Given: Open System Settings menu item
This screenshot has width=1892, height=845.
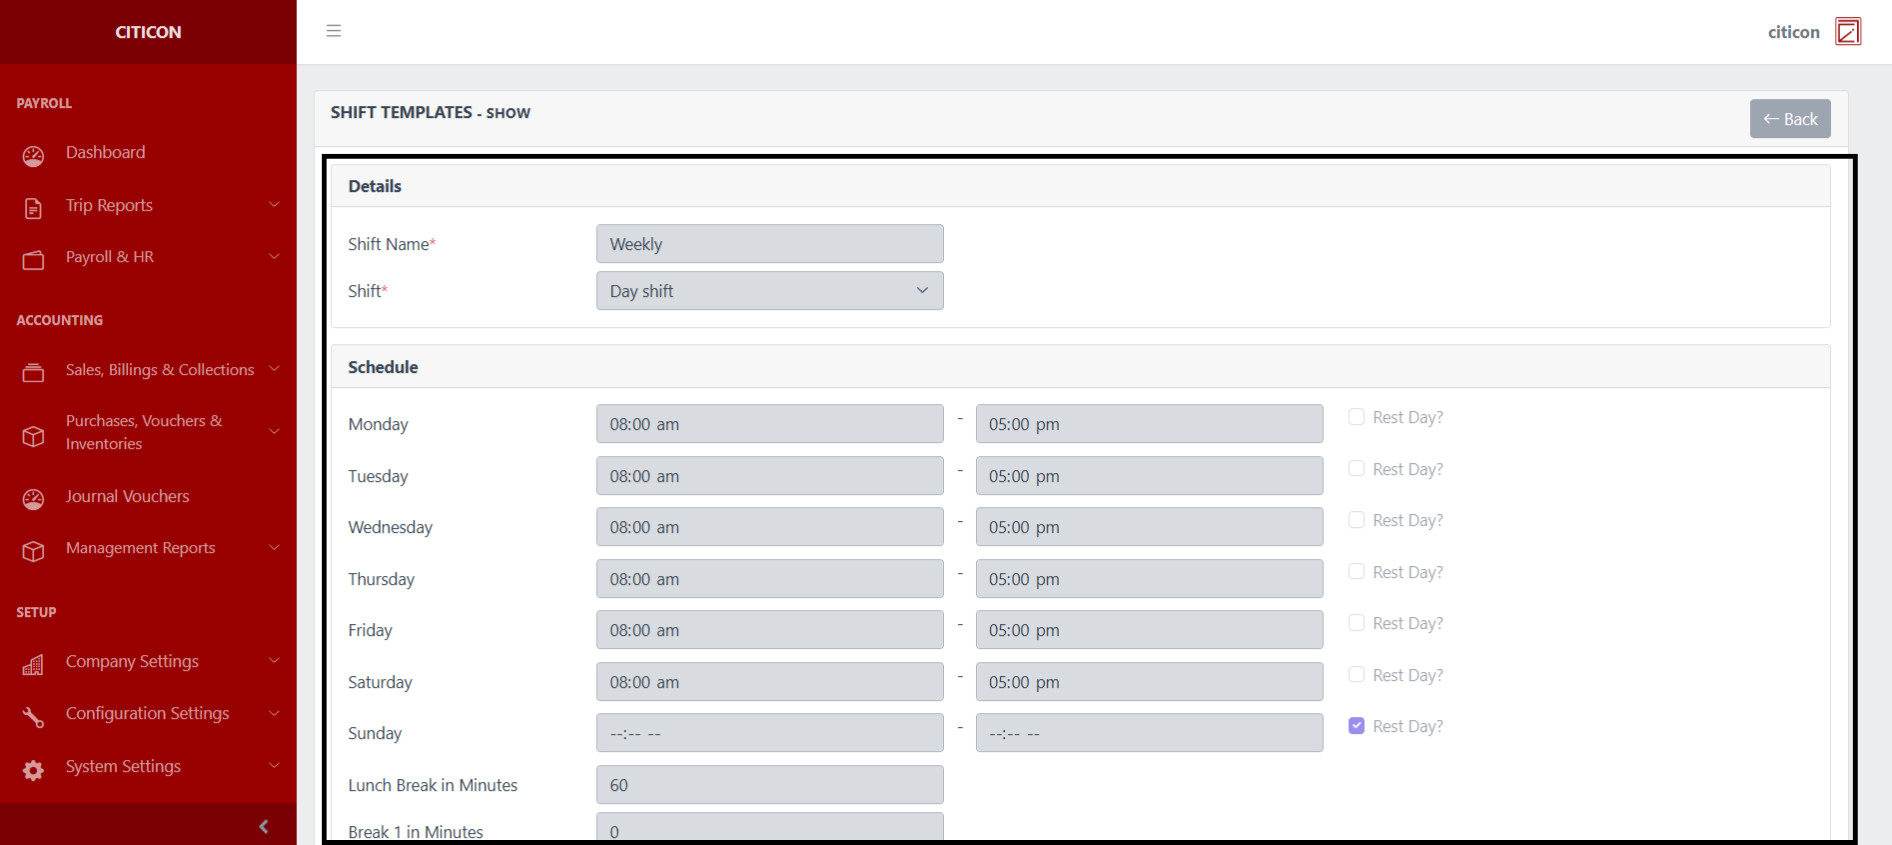Looking at the screenshot, I should pyautogui.click(x=123, y=766).
